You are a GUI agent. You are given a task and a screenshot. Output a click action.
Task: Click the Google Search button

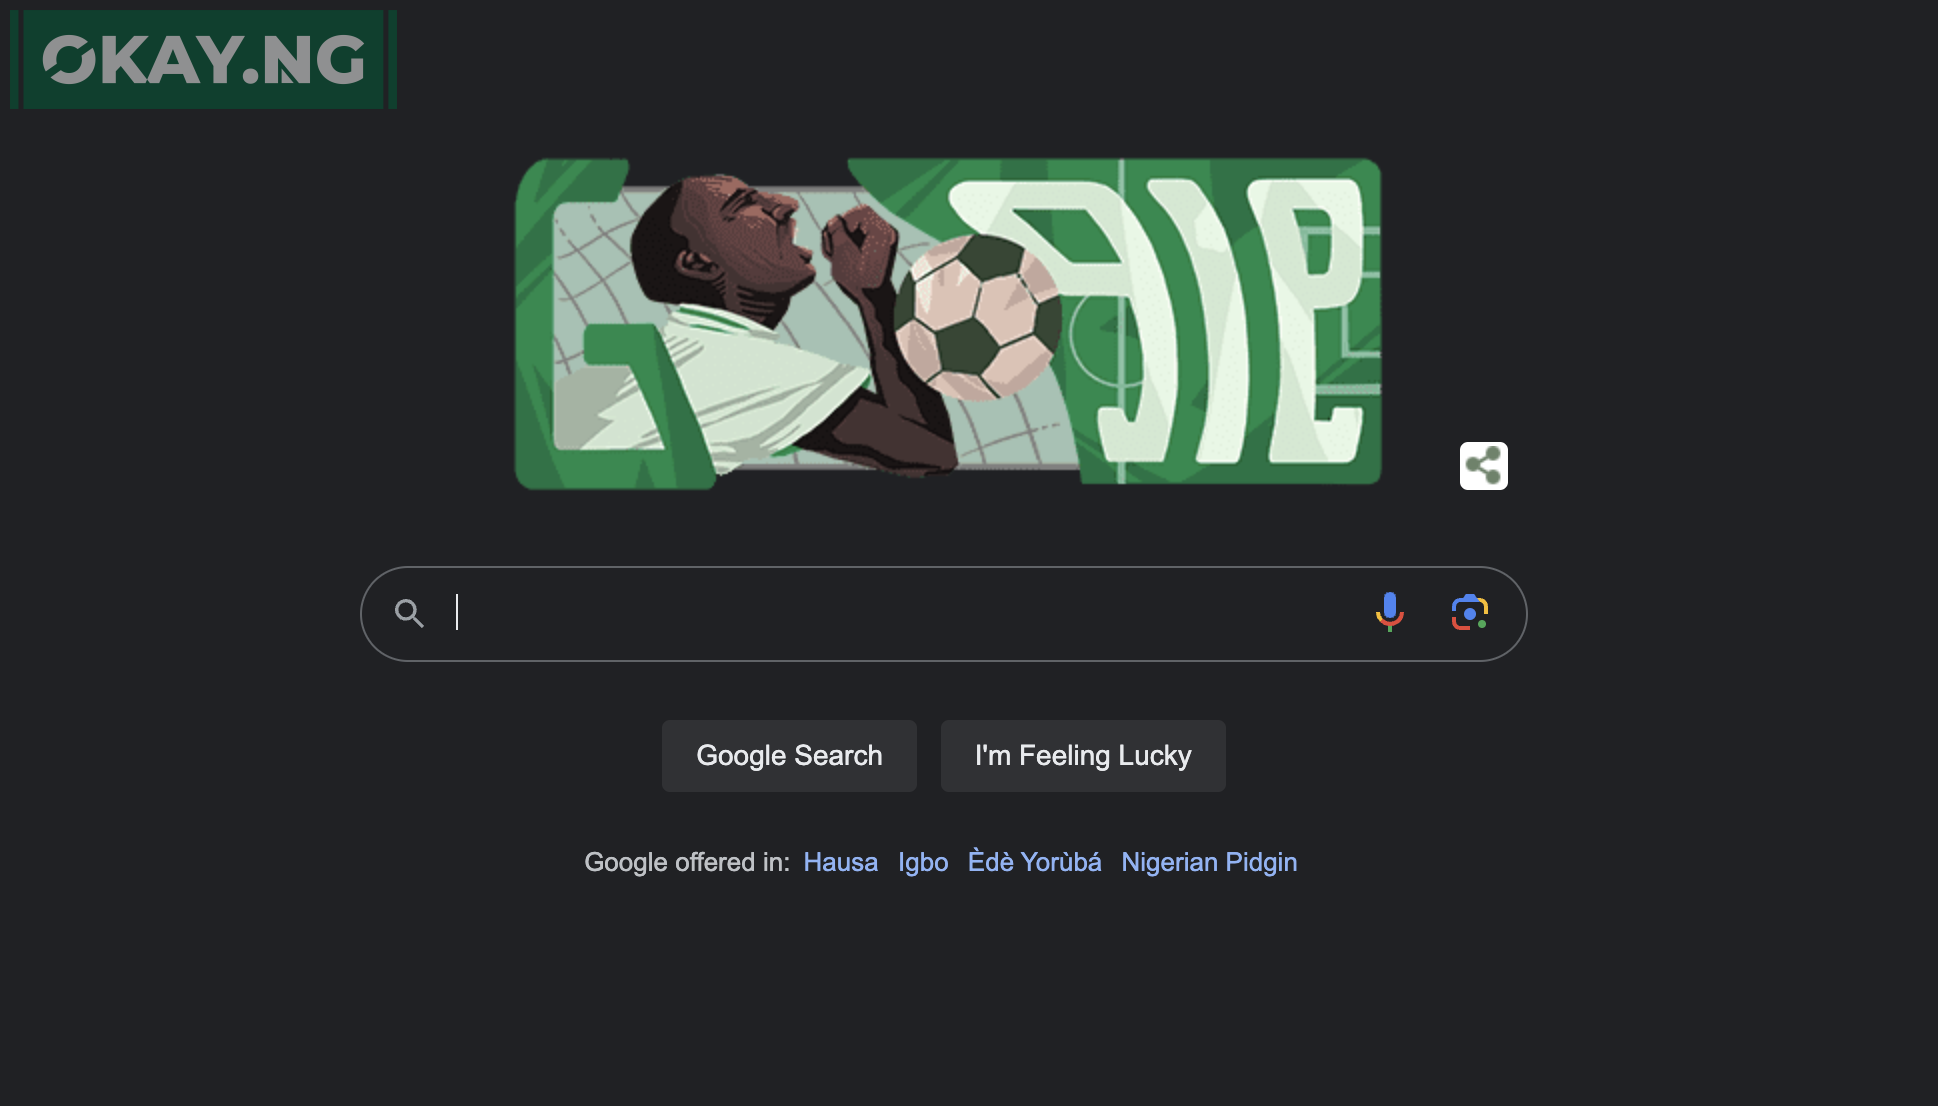[x=789, y=756]
